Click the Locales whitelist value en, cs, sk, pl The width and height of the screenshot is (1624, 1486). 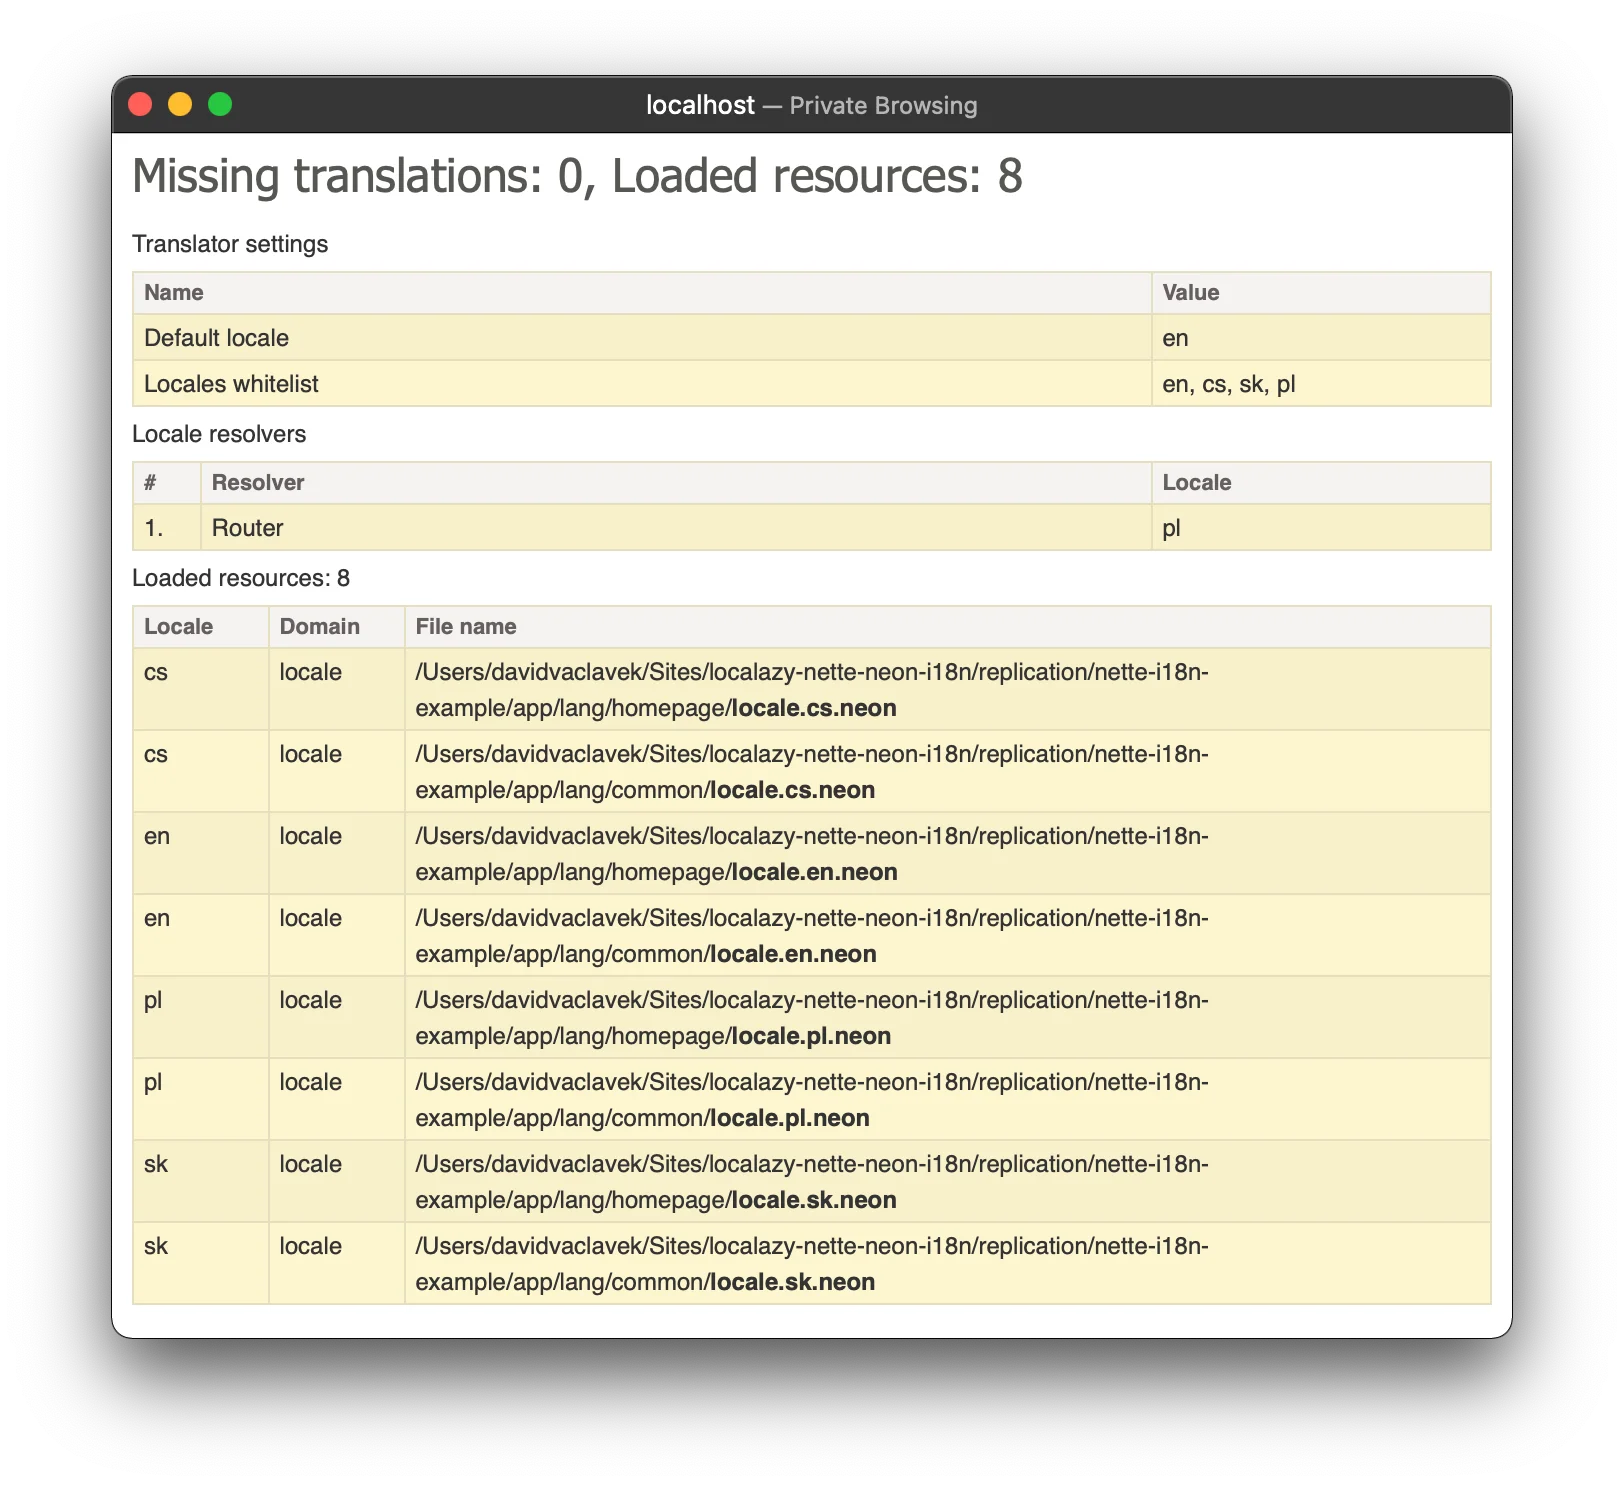(1228, 384)
